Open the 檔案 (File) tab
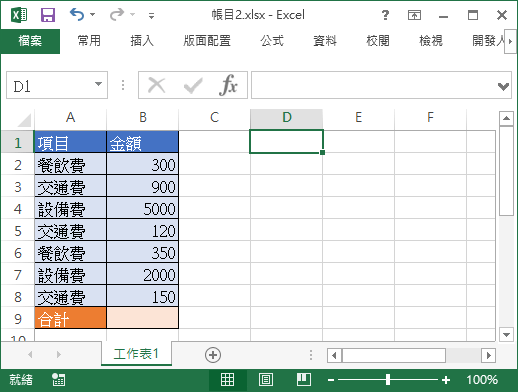Viewport: 518px width, 392px height. [30, 41]
